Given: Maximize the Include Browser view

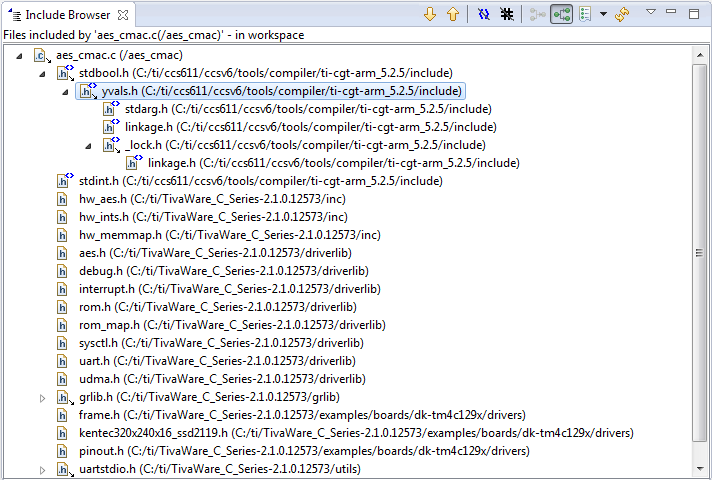Looking at the screenshot, I should coord(694,14).
